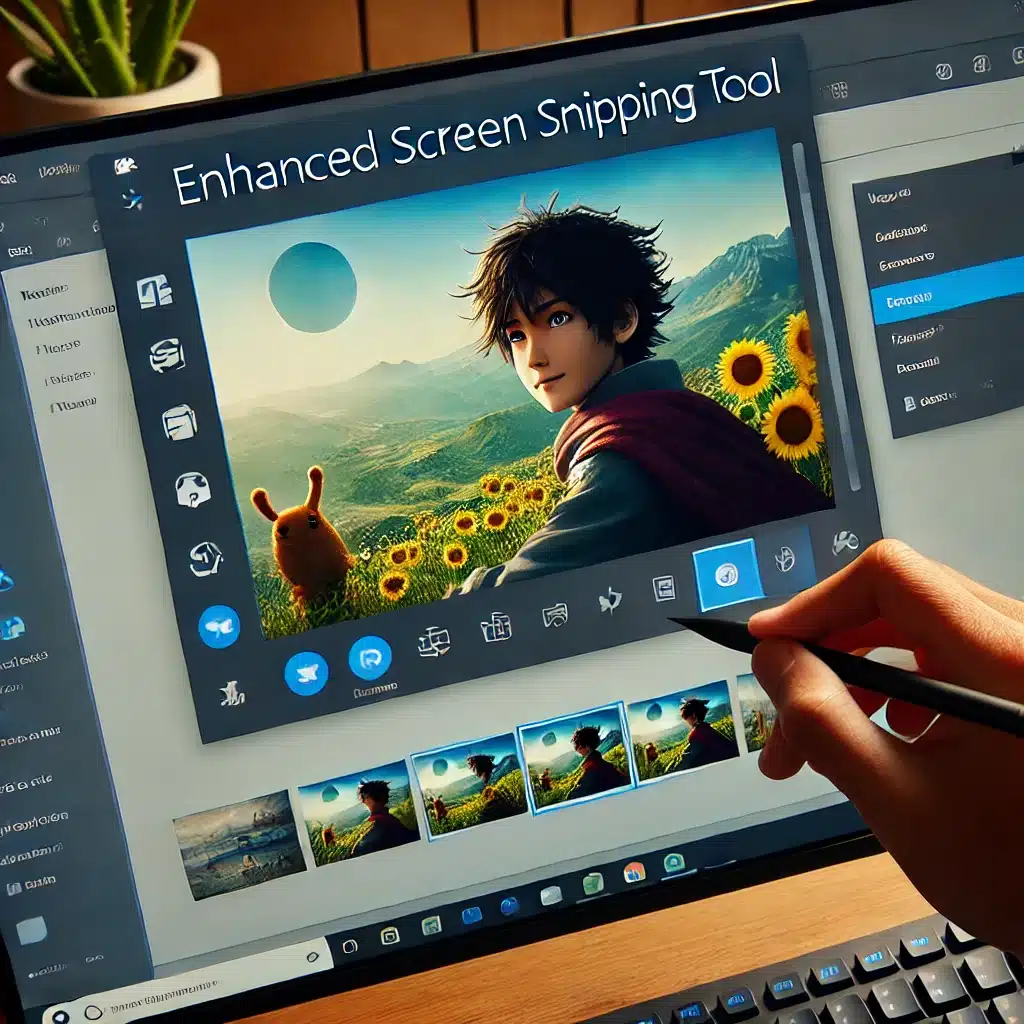Click the icon just right of the highlighted blue tool

click(x=785, y=559)
